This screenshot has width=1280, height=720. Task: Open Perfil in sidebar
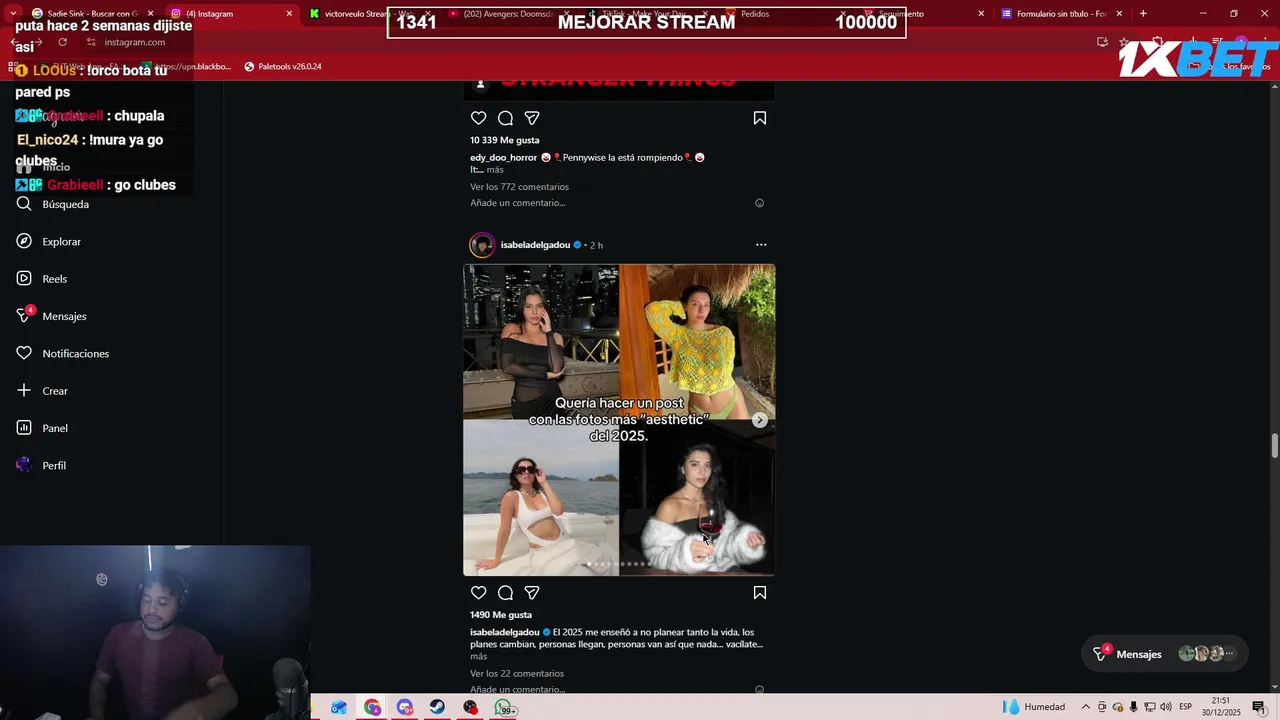pos(41,465)
